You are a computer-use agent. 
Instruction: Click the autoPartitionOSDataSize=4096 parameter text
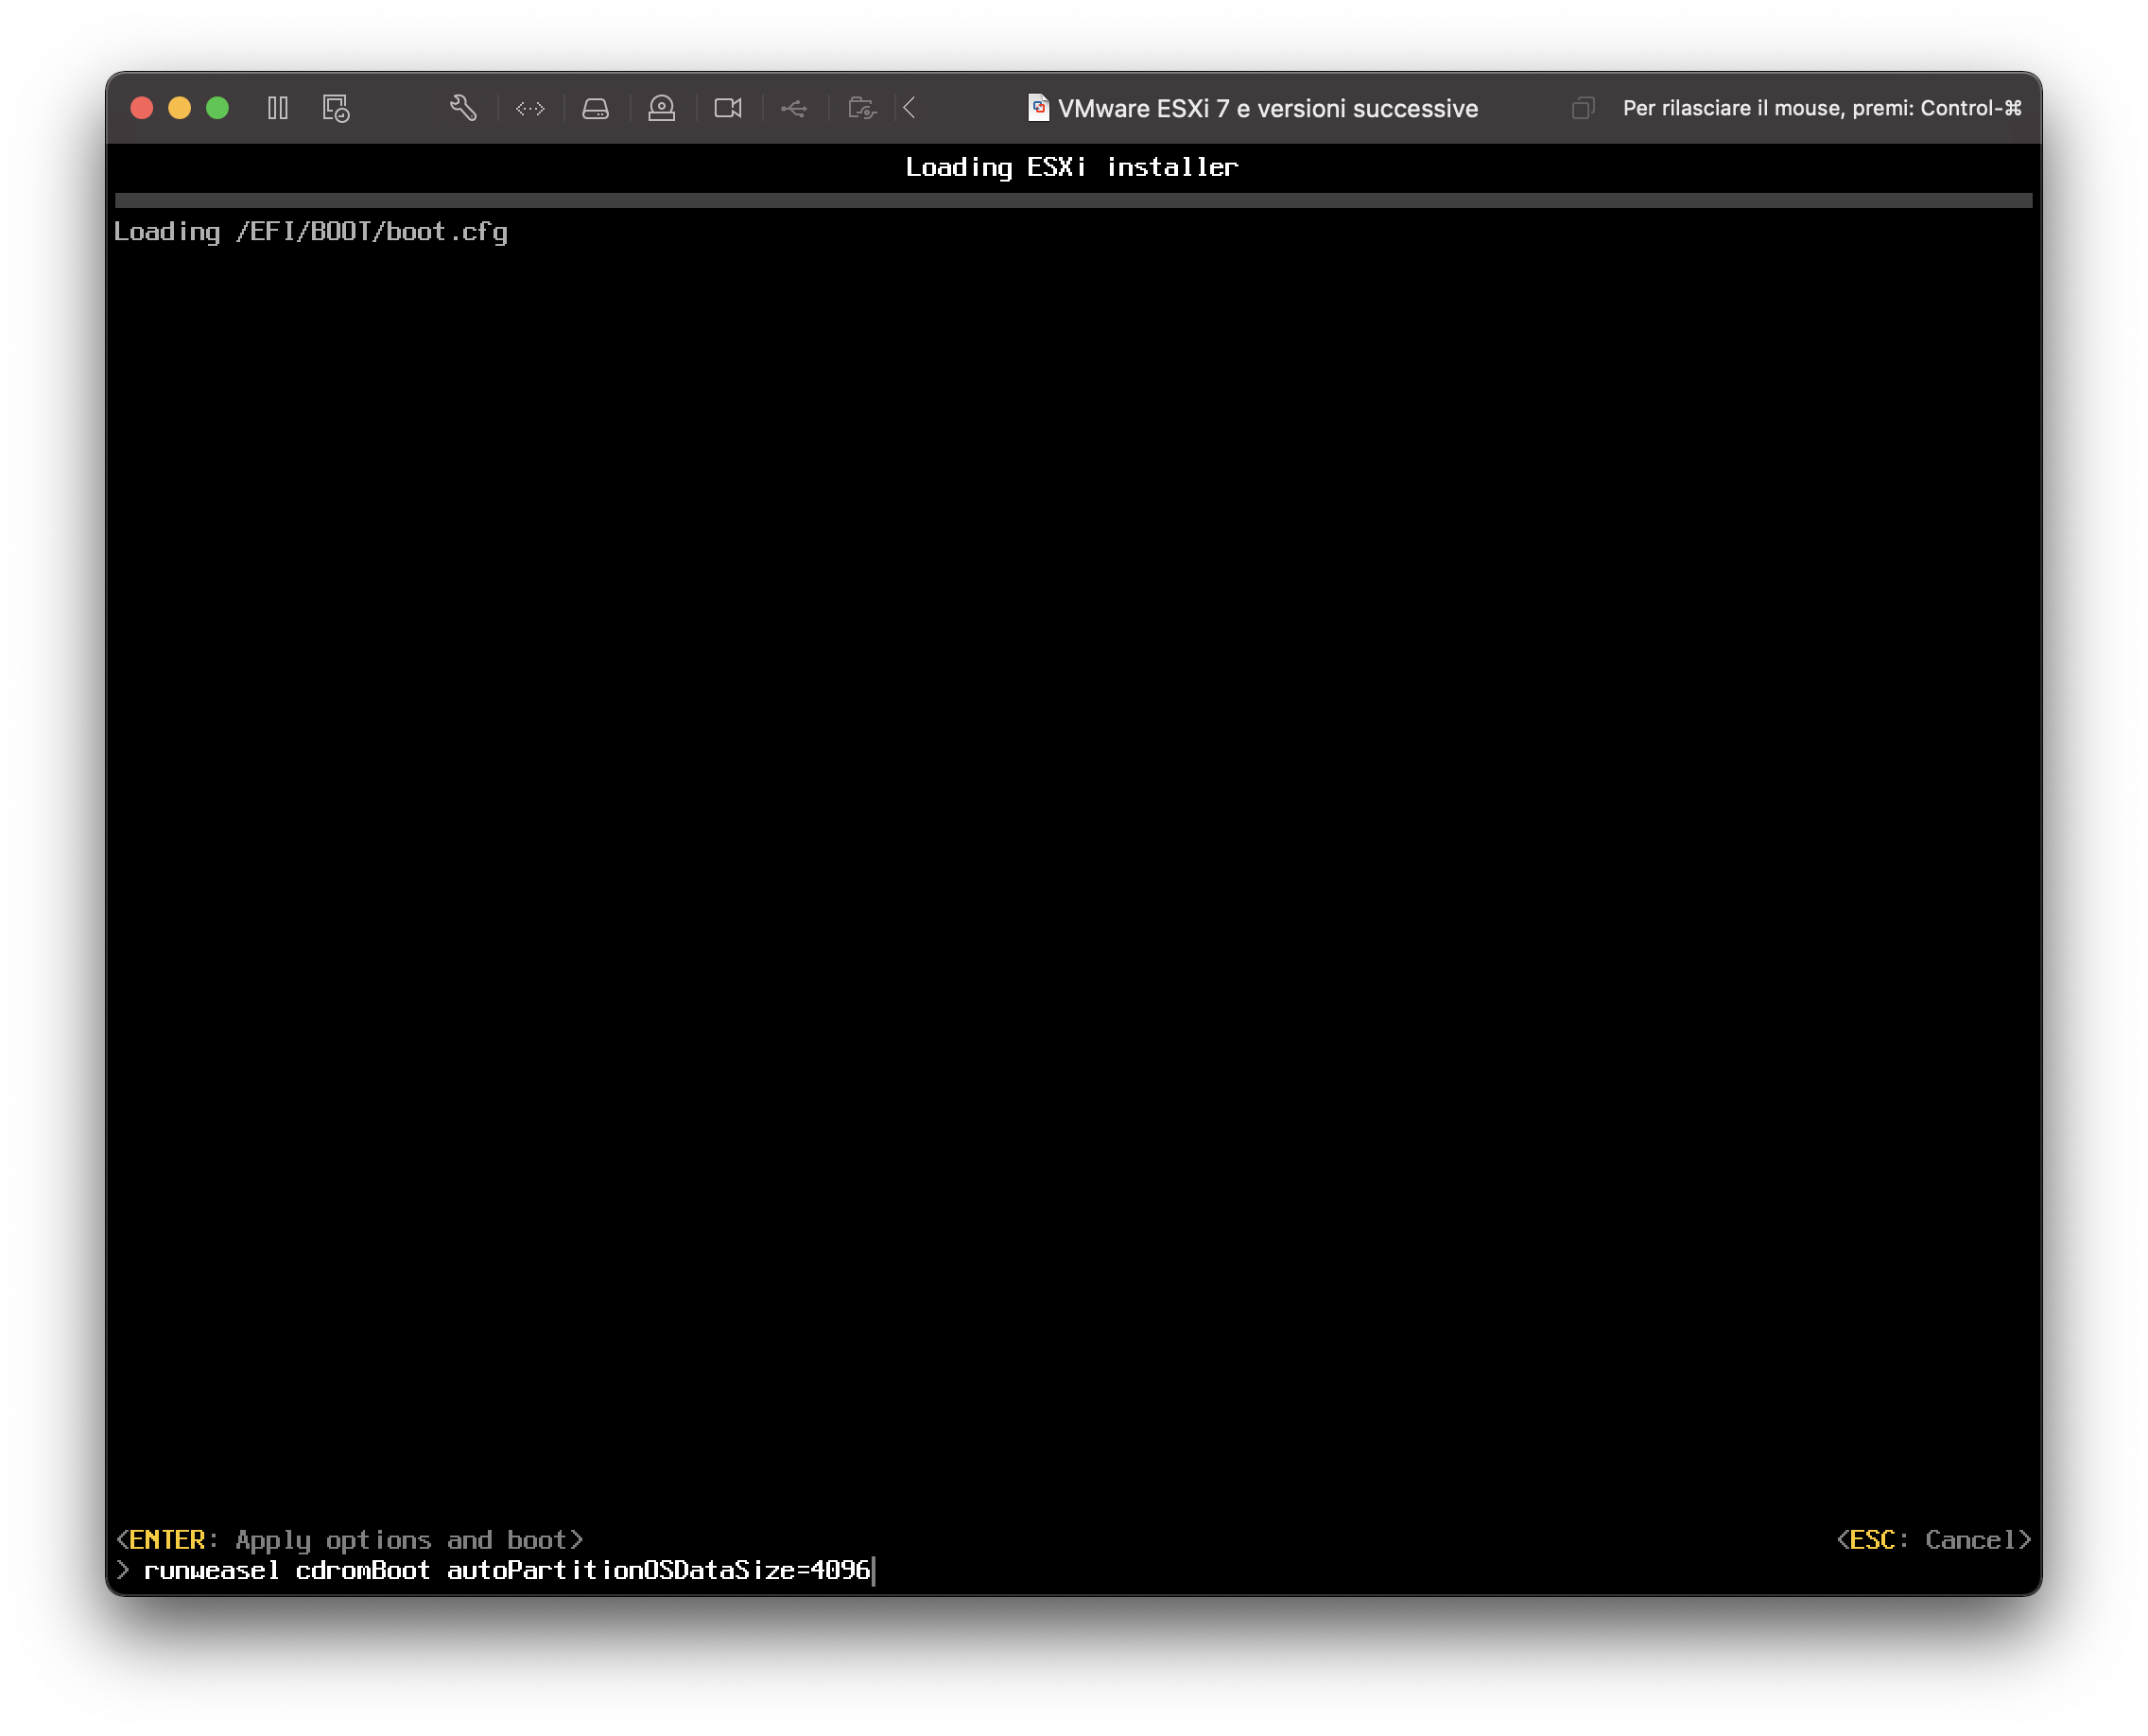pos(659,1571)
